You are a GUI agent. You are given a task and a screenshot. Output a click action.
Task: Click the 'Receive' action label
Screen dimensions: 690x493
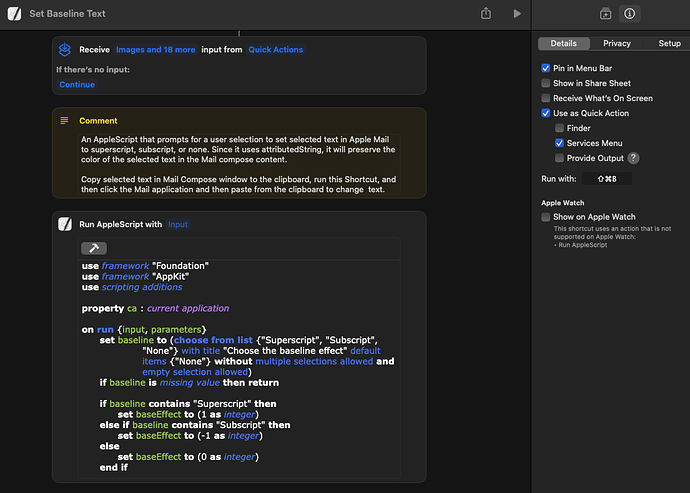(95, 50)
